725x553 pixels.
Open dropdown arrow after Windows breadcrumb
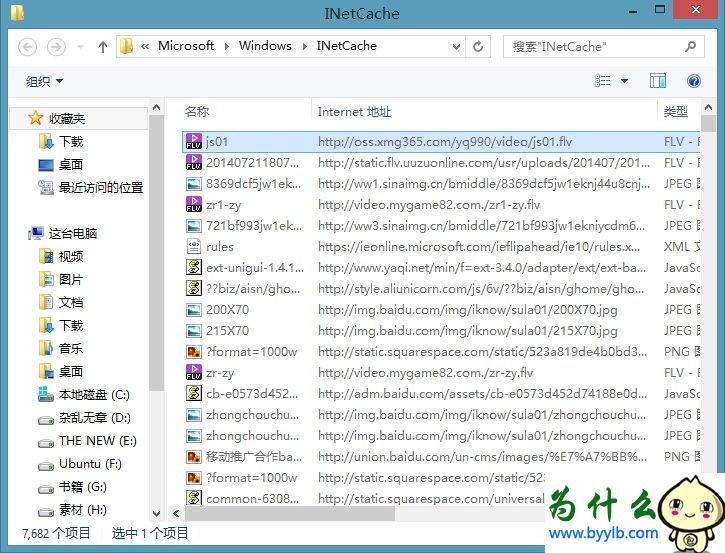point(305,46)
